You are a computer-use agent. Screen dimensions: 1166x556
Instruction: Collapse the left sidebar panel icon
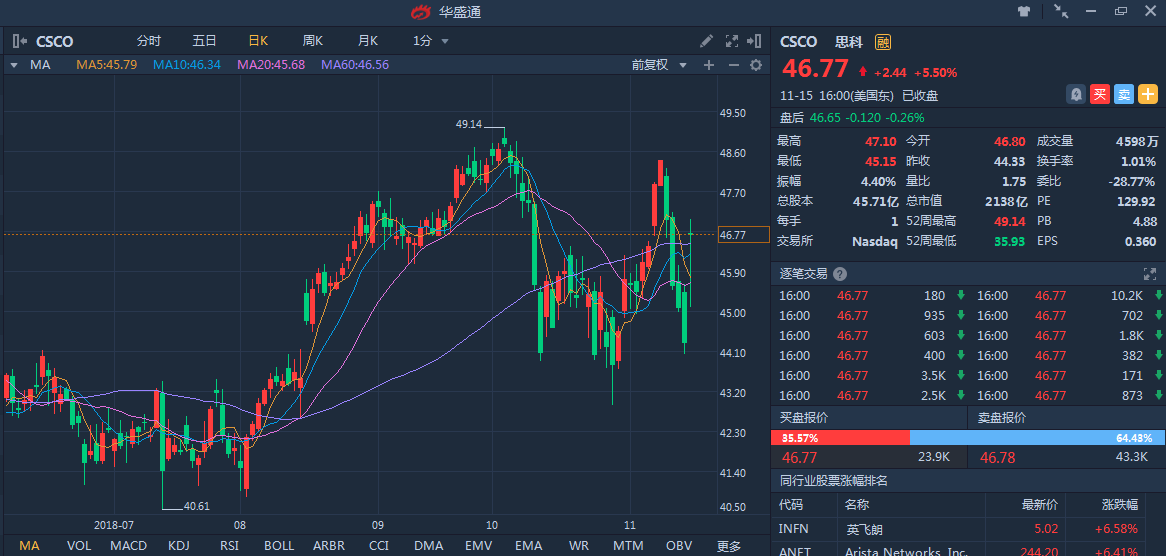pos(19,41)
